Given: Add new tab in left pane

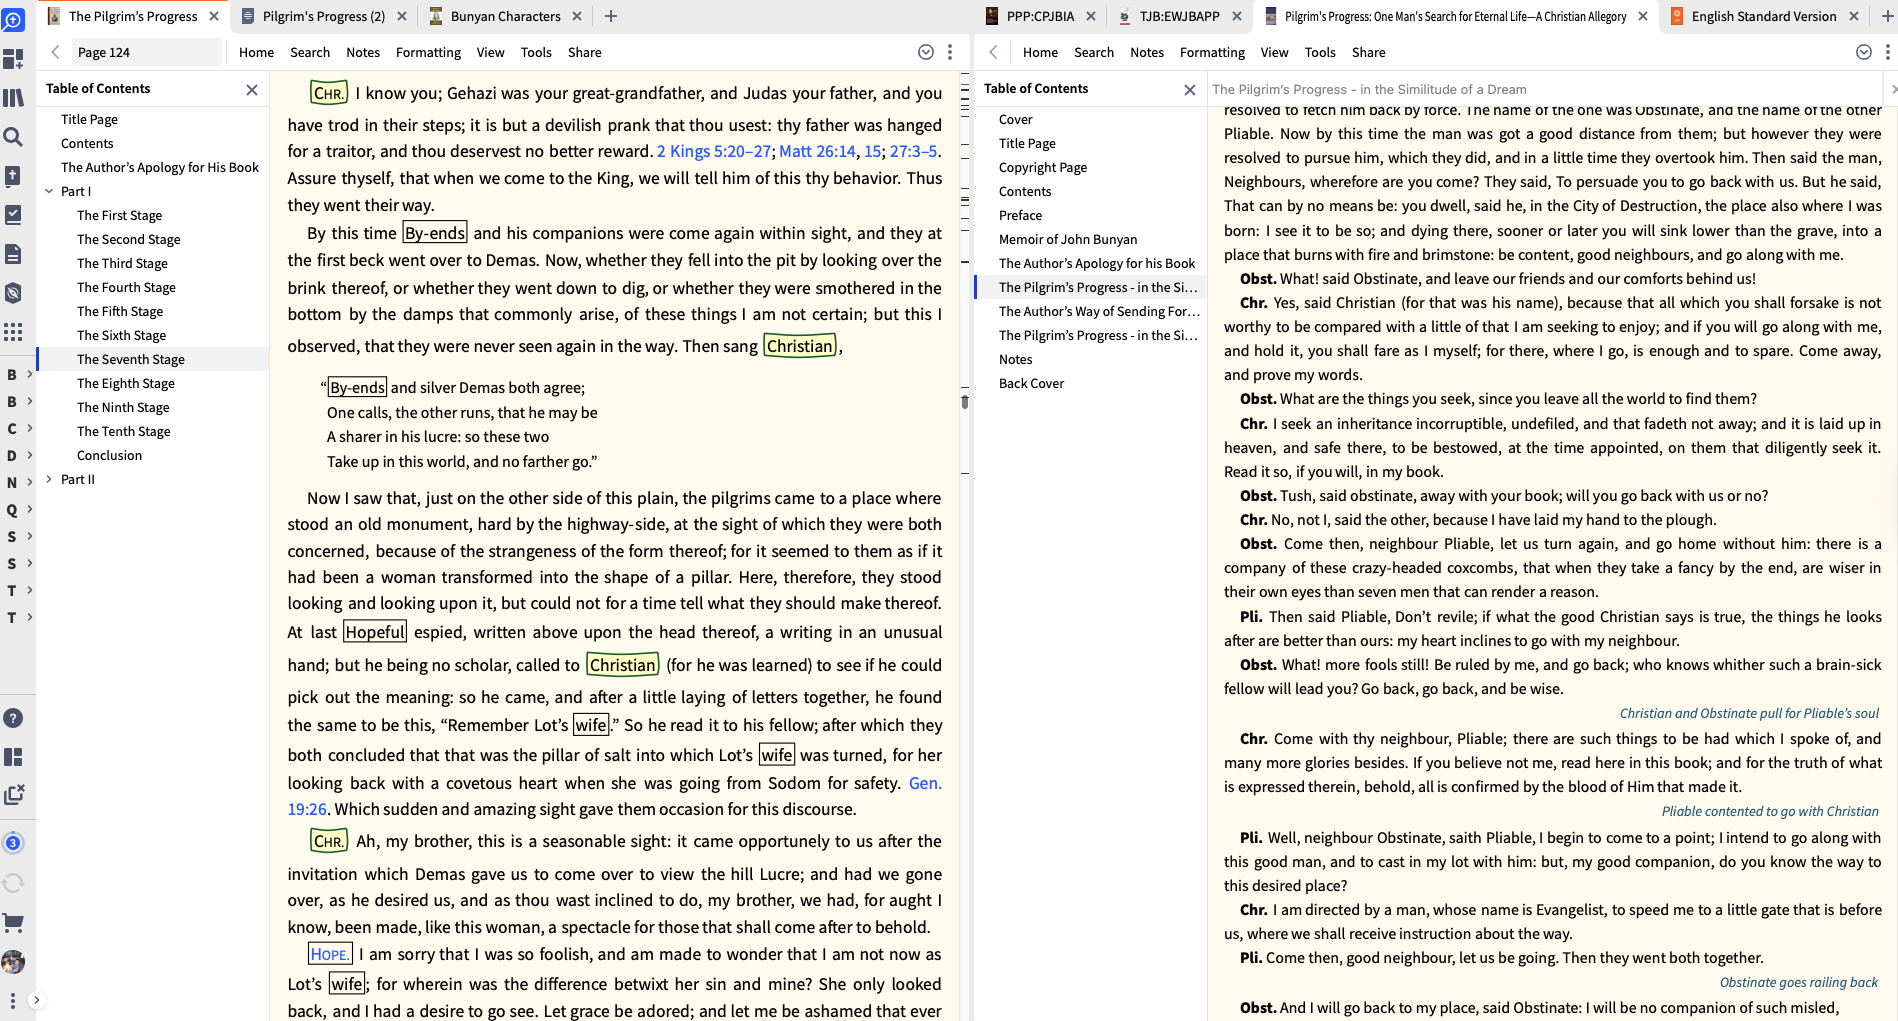Looking at the screenshot, I should (x=611, y=16).
